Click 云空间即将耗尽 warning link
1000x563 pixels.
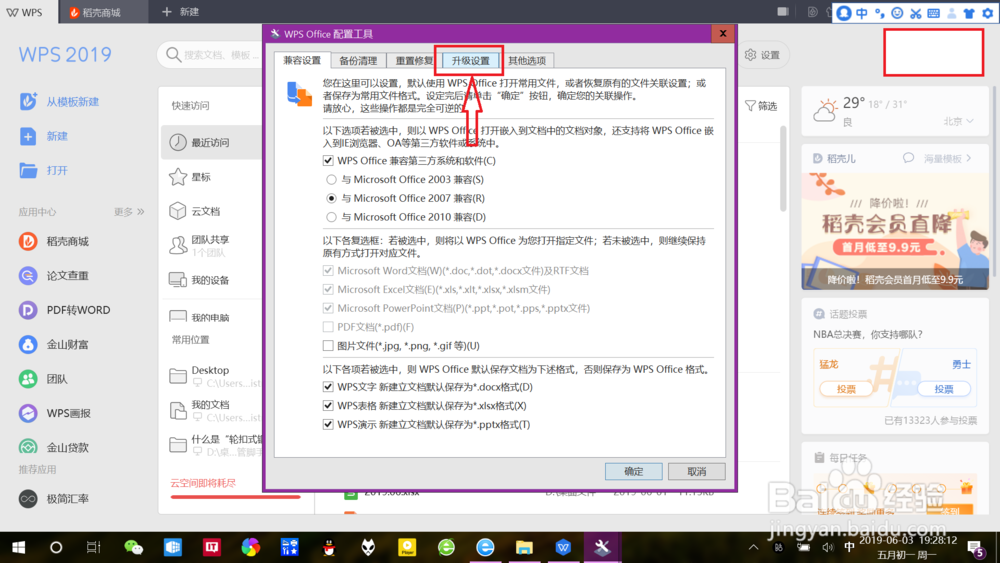coord(203,483)
